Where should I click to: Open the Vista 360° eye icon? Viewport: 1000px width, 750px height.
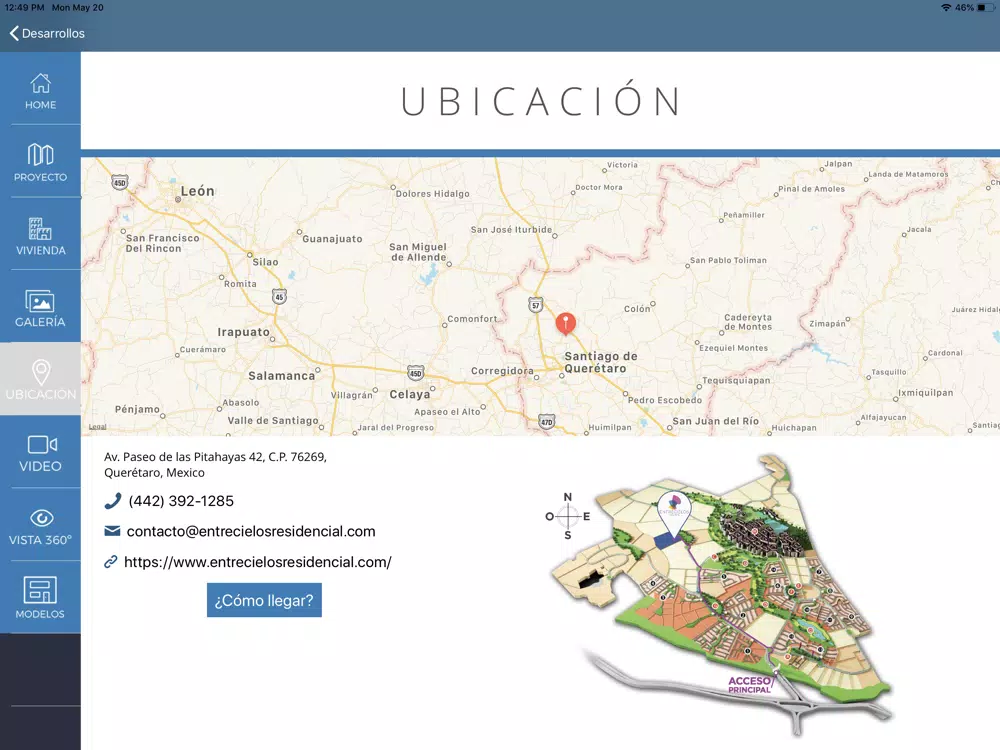click(x=41, y=518)
